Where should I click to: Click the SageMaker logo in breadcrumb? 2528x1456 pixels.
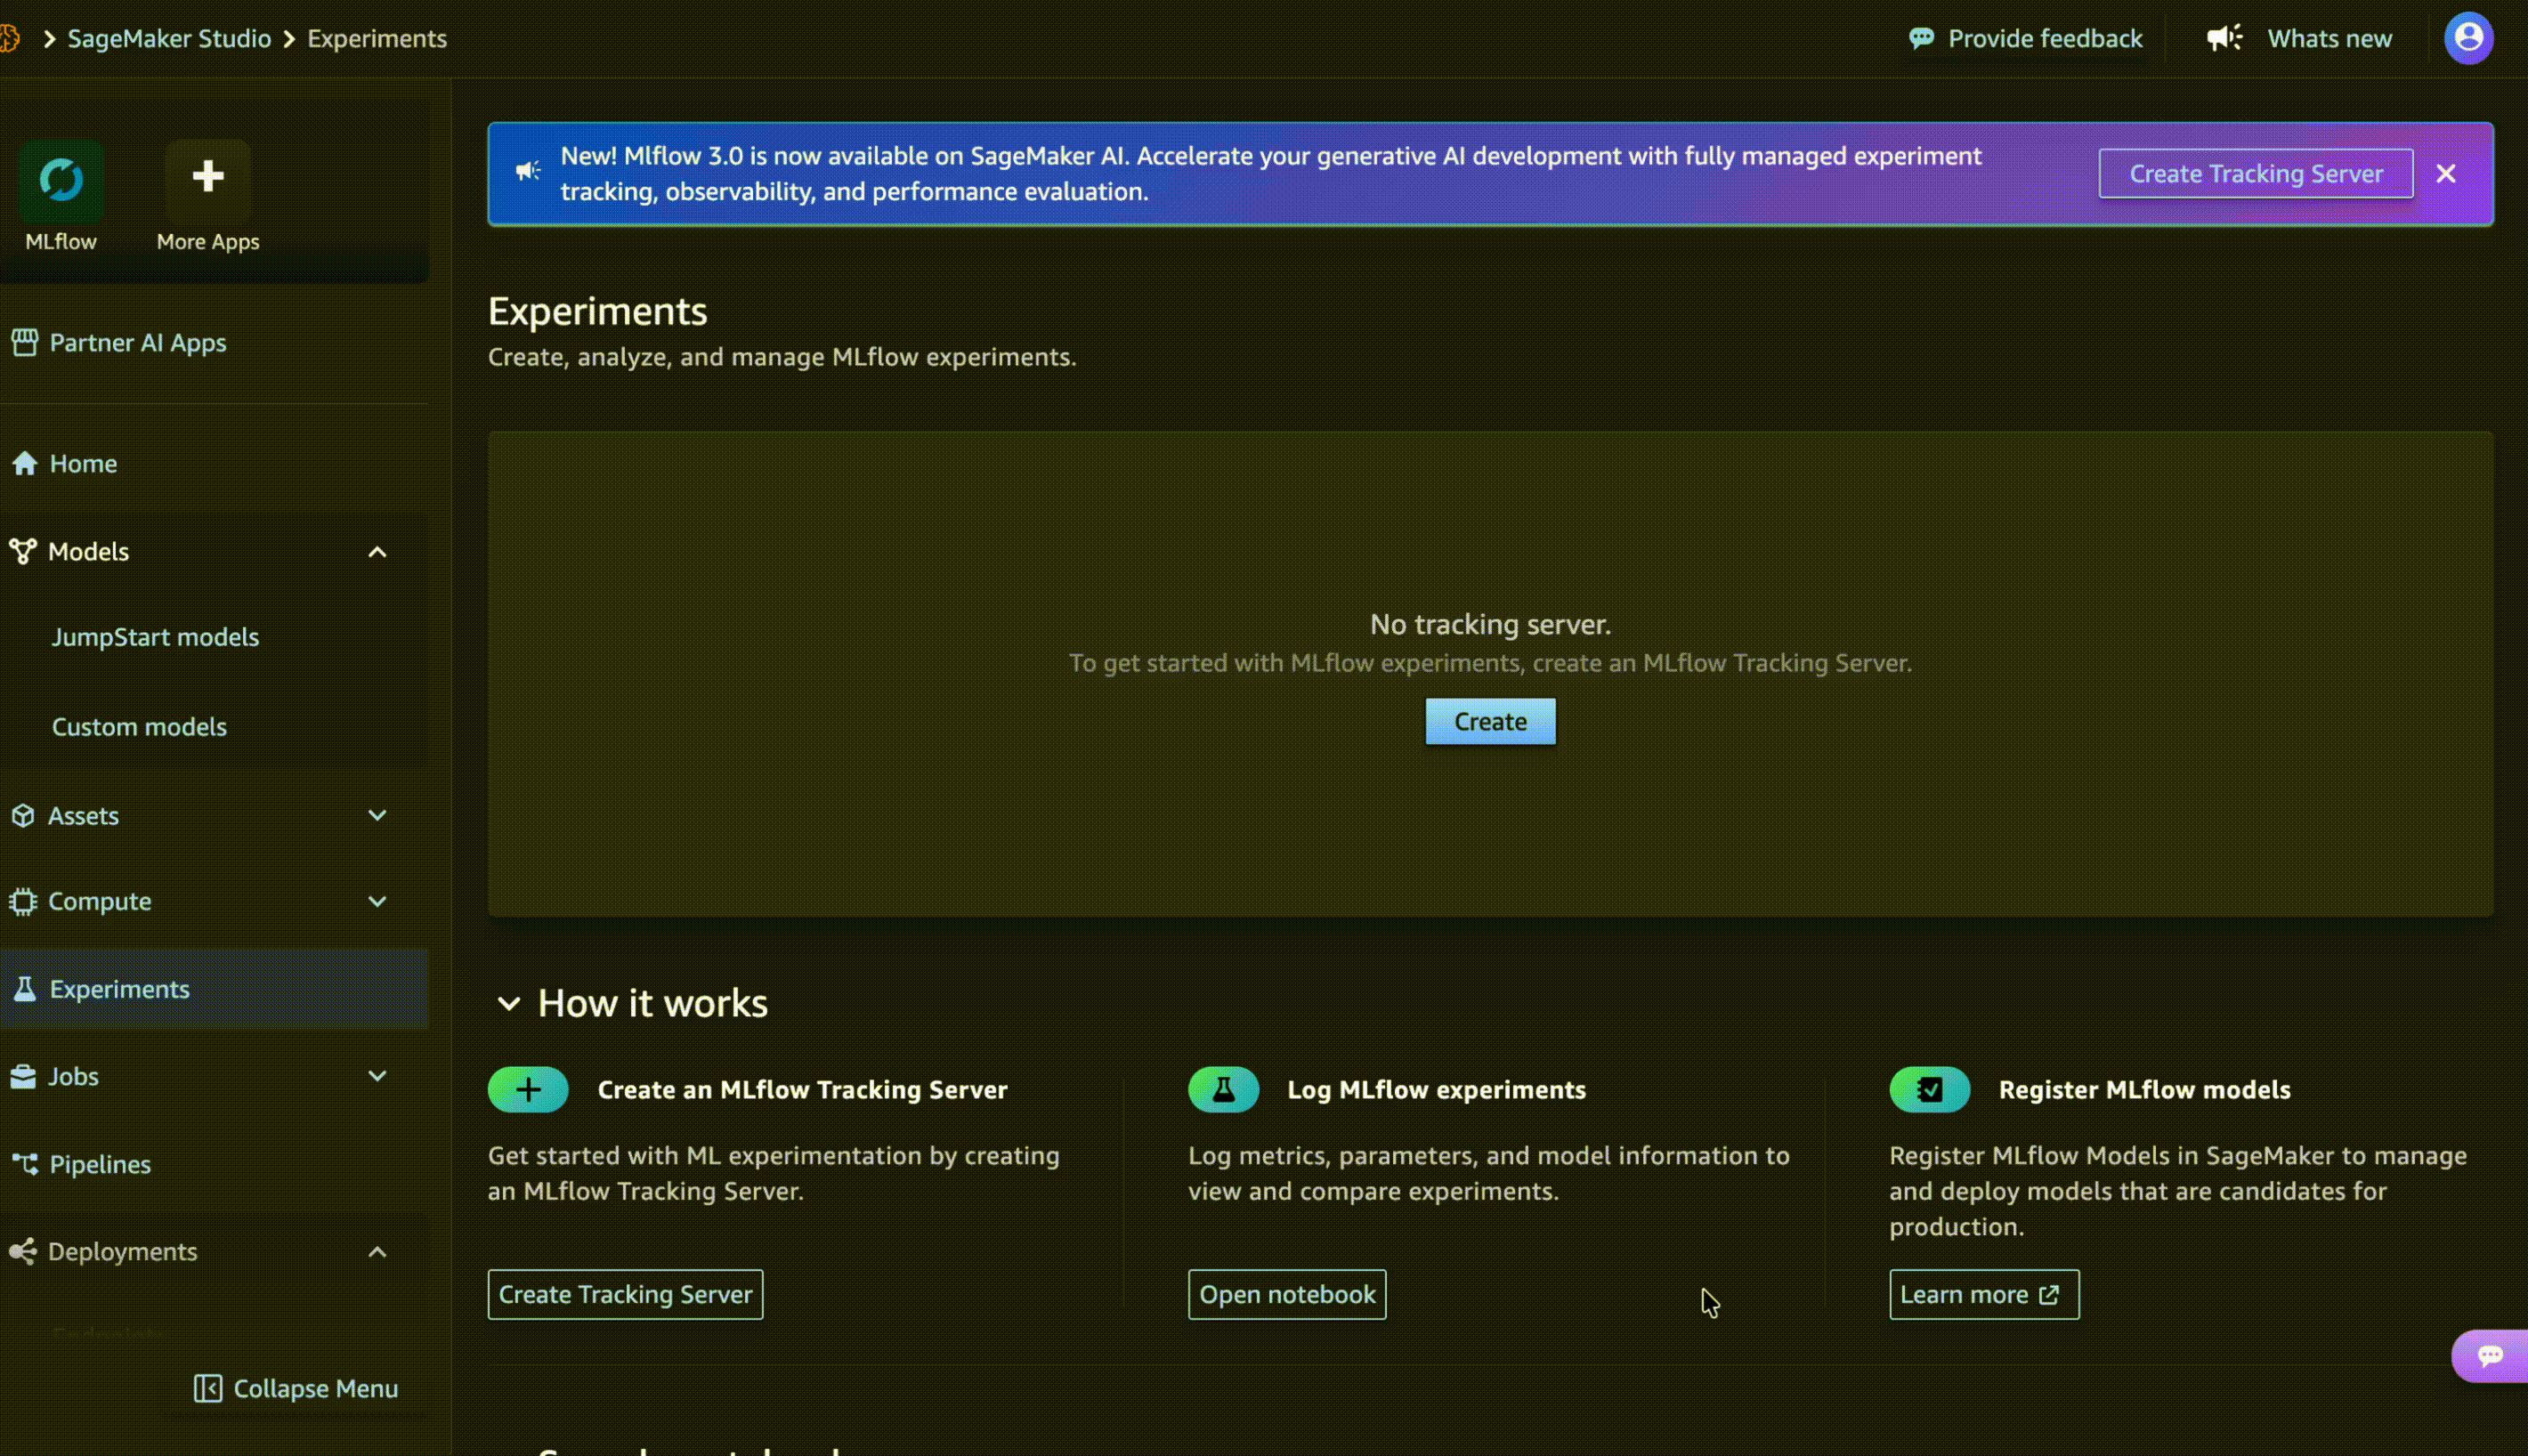pyautogui.click(x=9, y=39)
